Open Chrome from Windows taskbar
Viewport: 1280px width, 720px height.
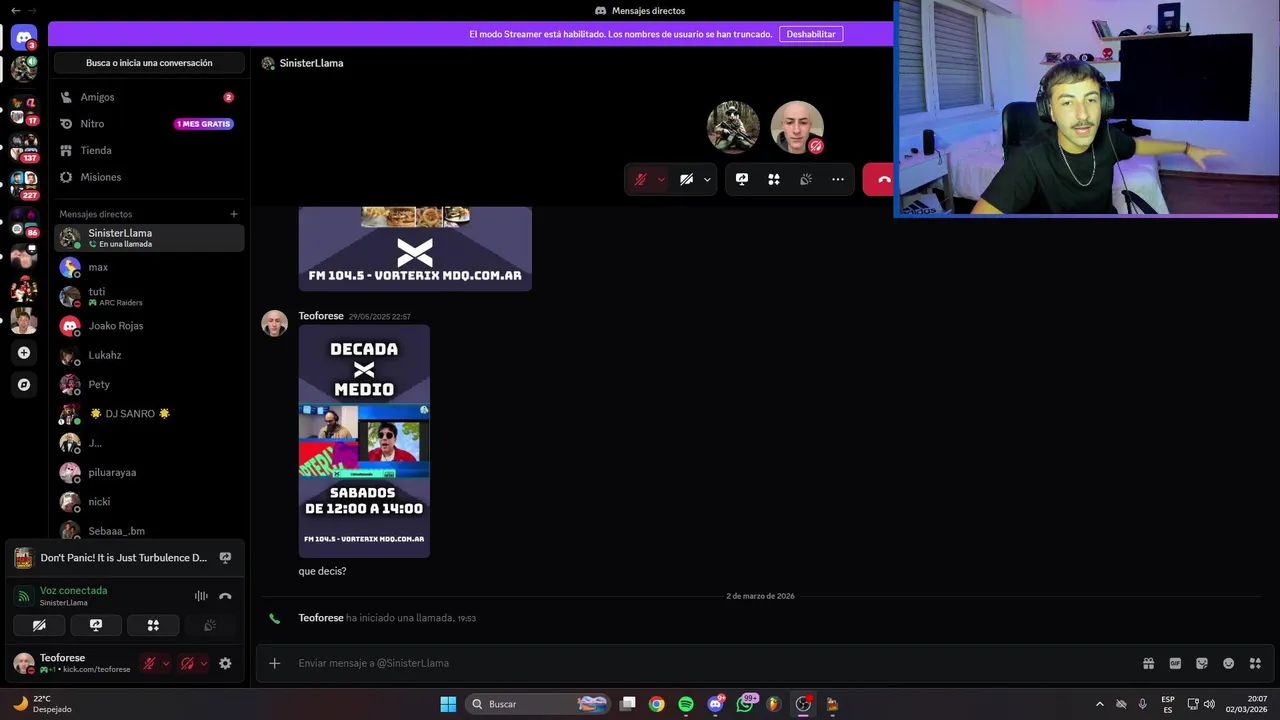(x=656, y=704)
